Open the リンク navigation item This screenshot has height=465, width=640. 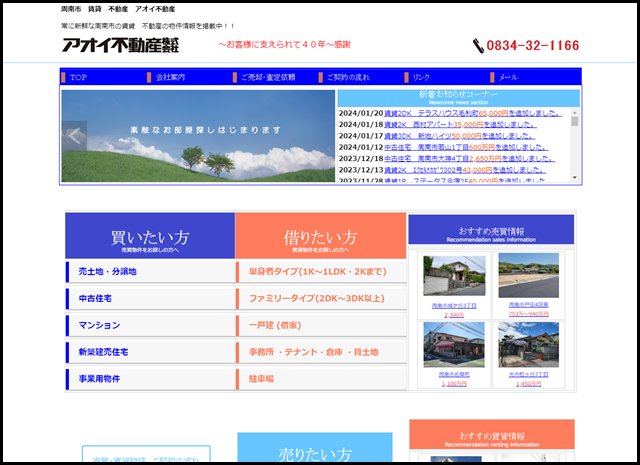[x=421, y=77]
